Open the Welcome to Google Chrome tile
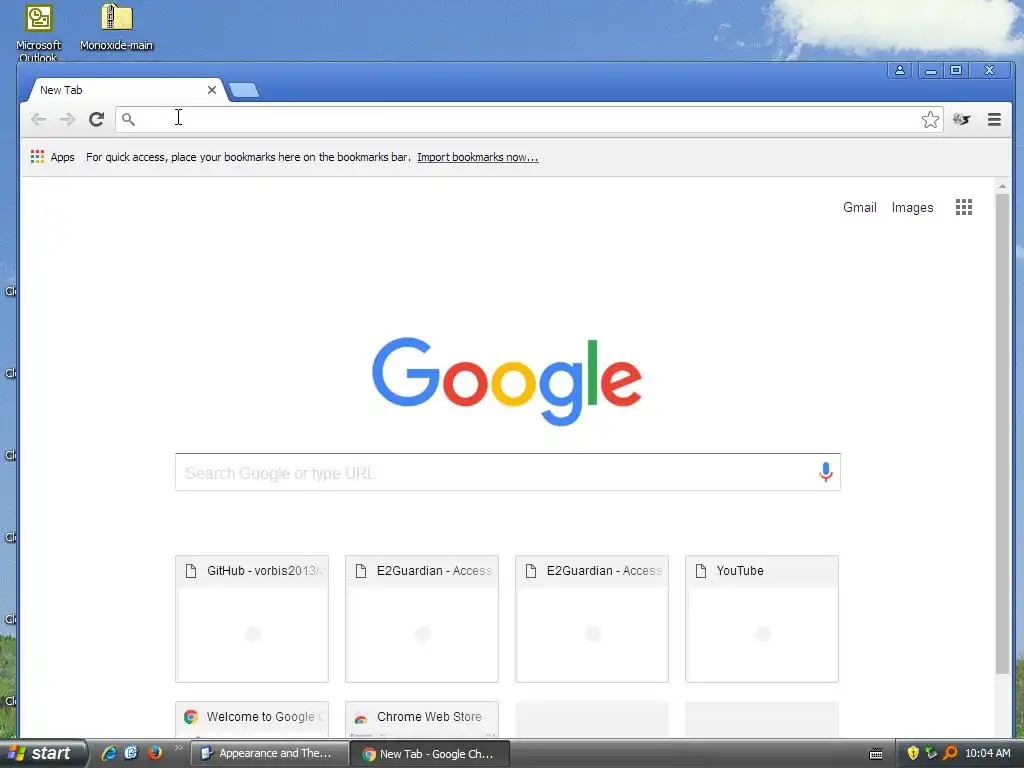The width and height of the screenshot is (1024, 768). [x=252, y=719]
